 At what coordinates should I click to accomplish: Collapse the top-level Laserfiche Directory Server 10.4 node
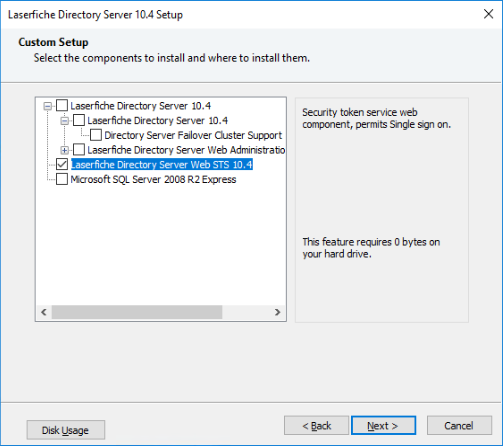pos(48,106)
